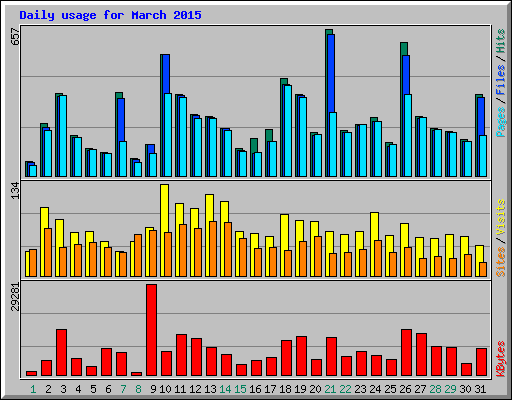The height and width of the screenshot is (400, 512).
Task: Click day 30 on the x-axis
Action: 465,389
